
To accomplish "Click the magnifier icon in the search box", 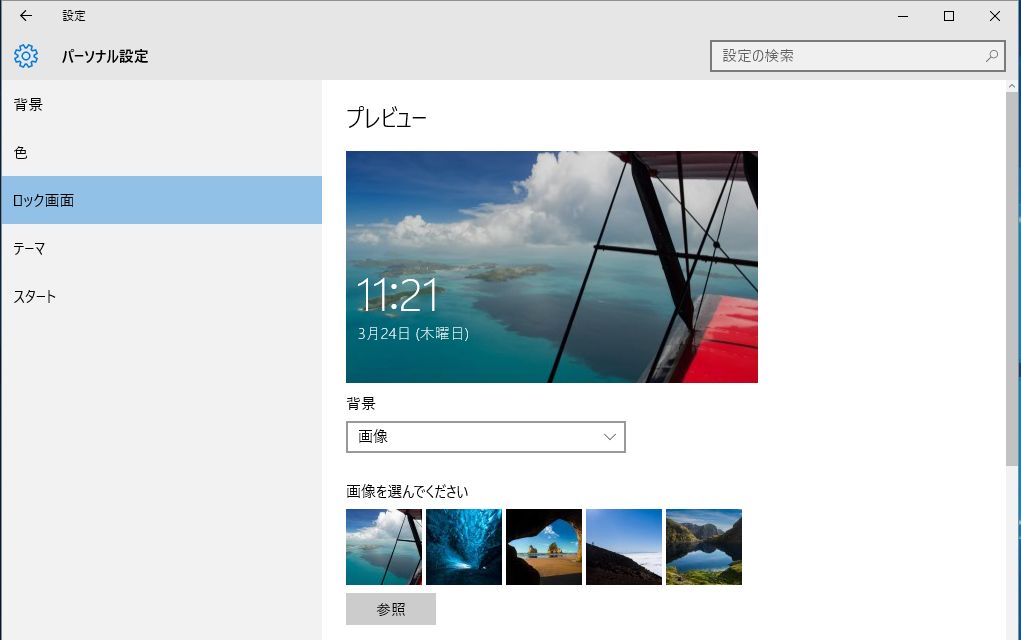I will 992,56.
